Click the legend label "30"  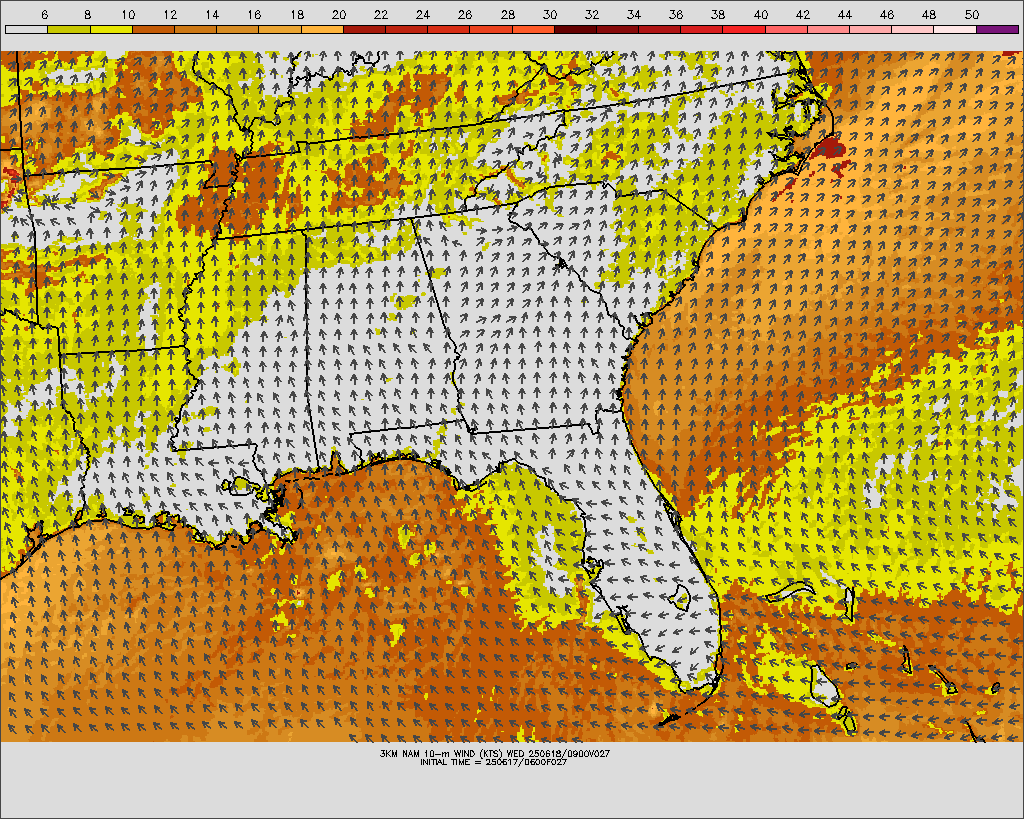(x=550, y=14)
